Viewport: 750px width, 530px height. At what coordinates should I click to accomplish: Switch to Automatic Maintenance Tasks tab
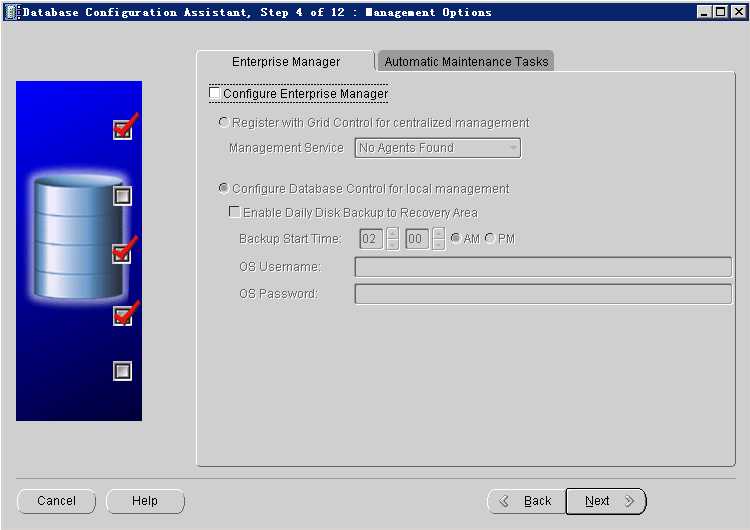pos(466,62)
